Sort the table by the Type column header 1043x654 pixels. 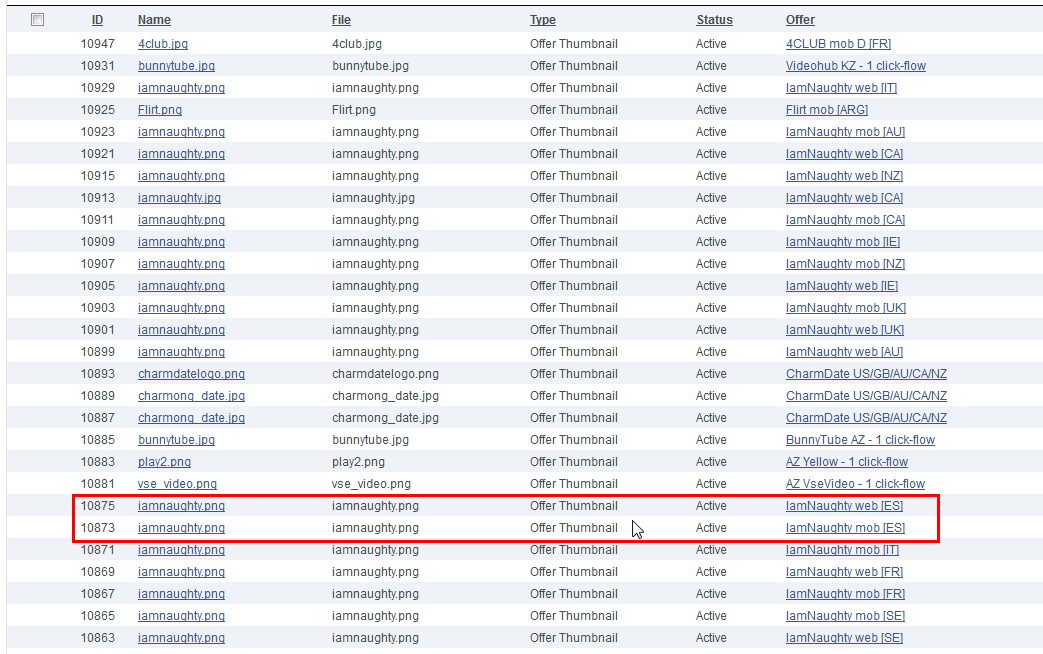[x=543, y=20]
